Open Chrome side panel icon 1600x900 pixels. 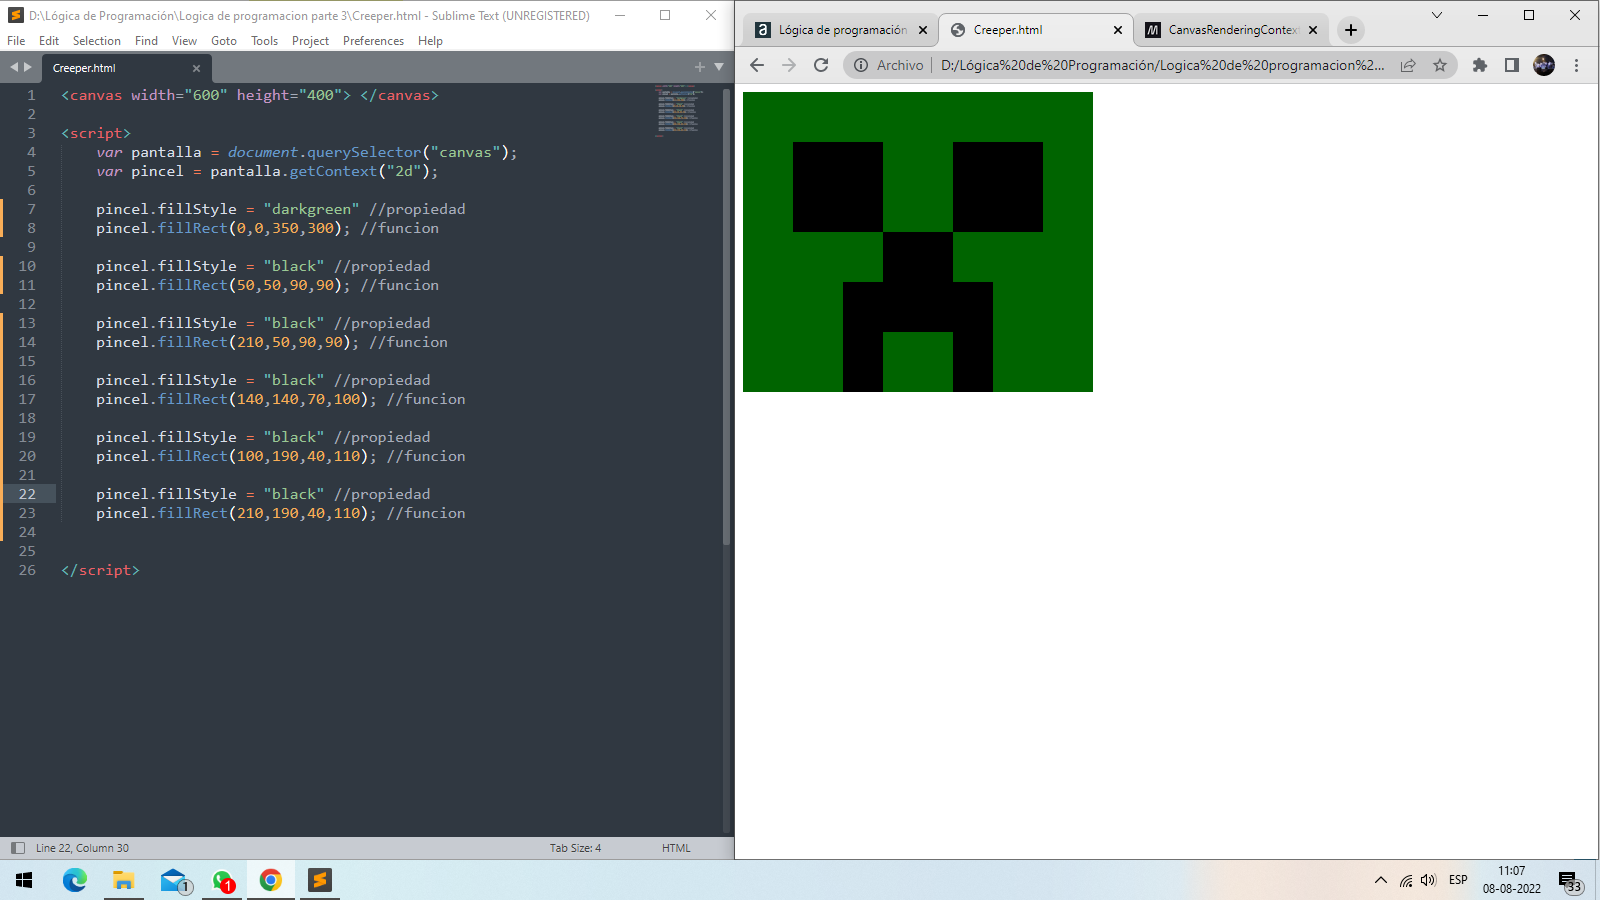pos(1512,65)
